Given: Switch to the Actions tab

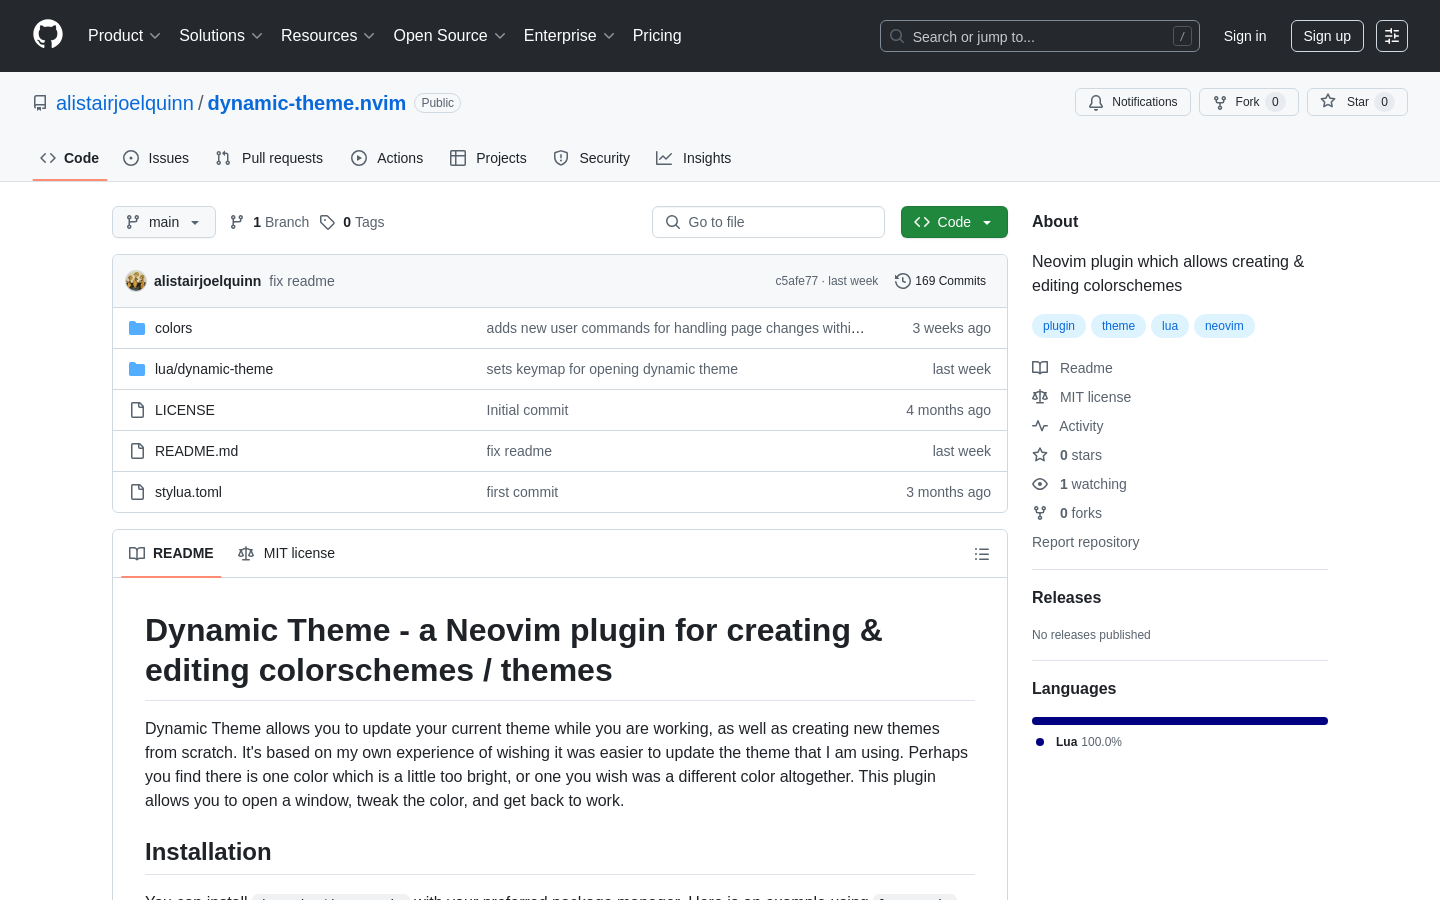Looking at the screenshot, I should [x=387, y=158].
